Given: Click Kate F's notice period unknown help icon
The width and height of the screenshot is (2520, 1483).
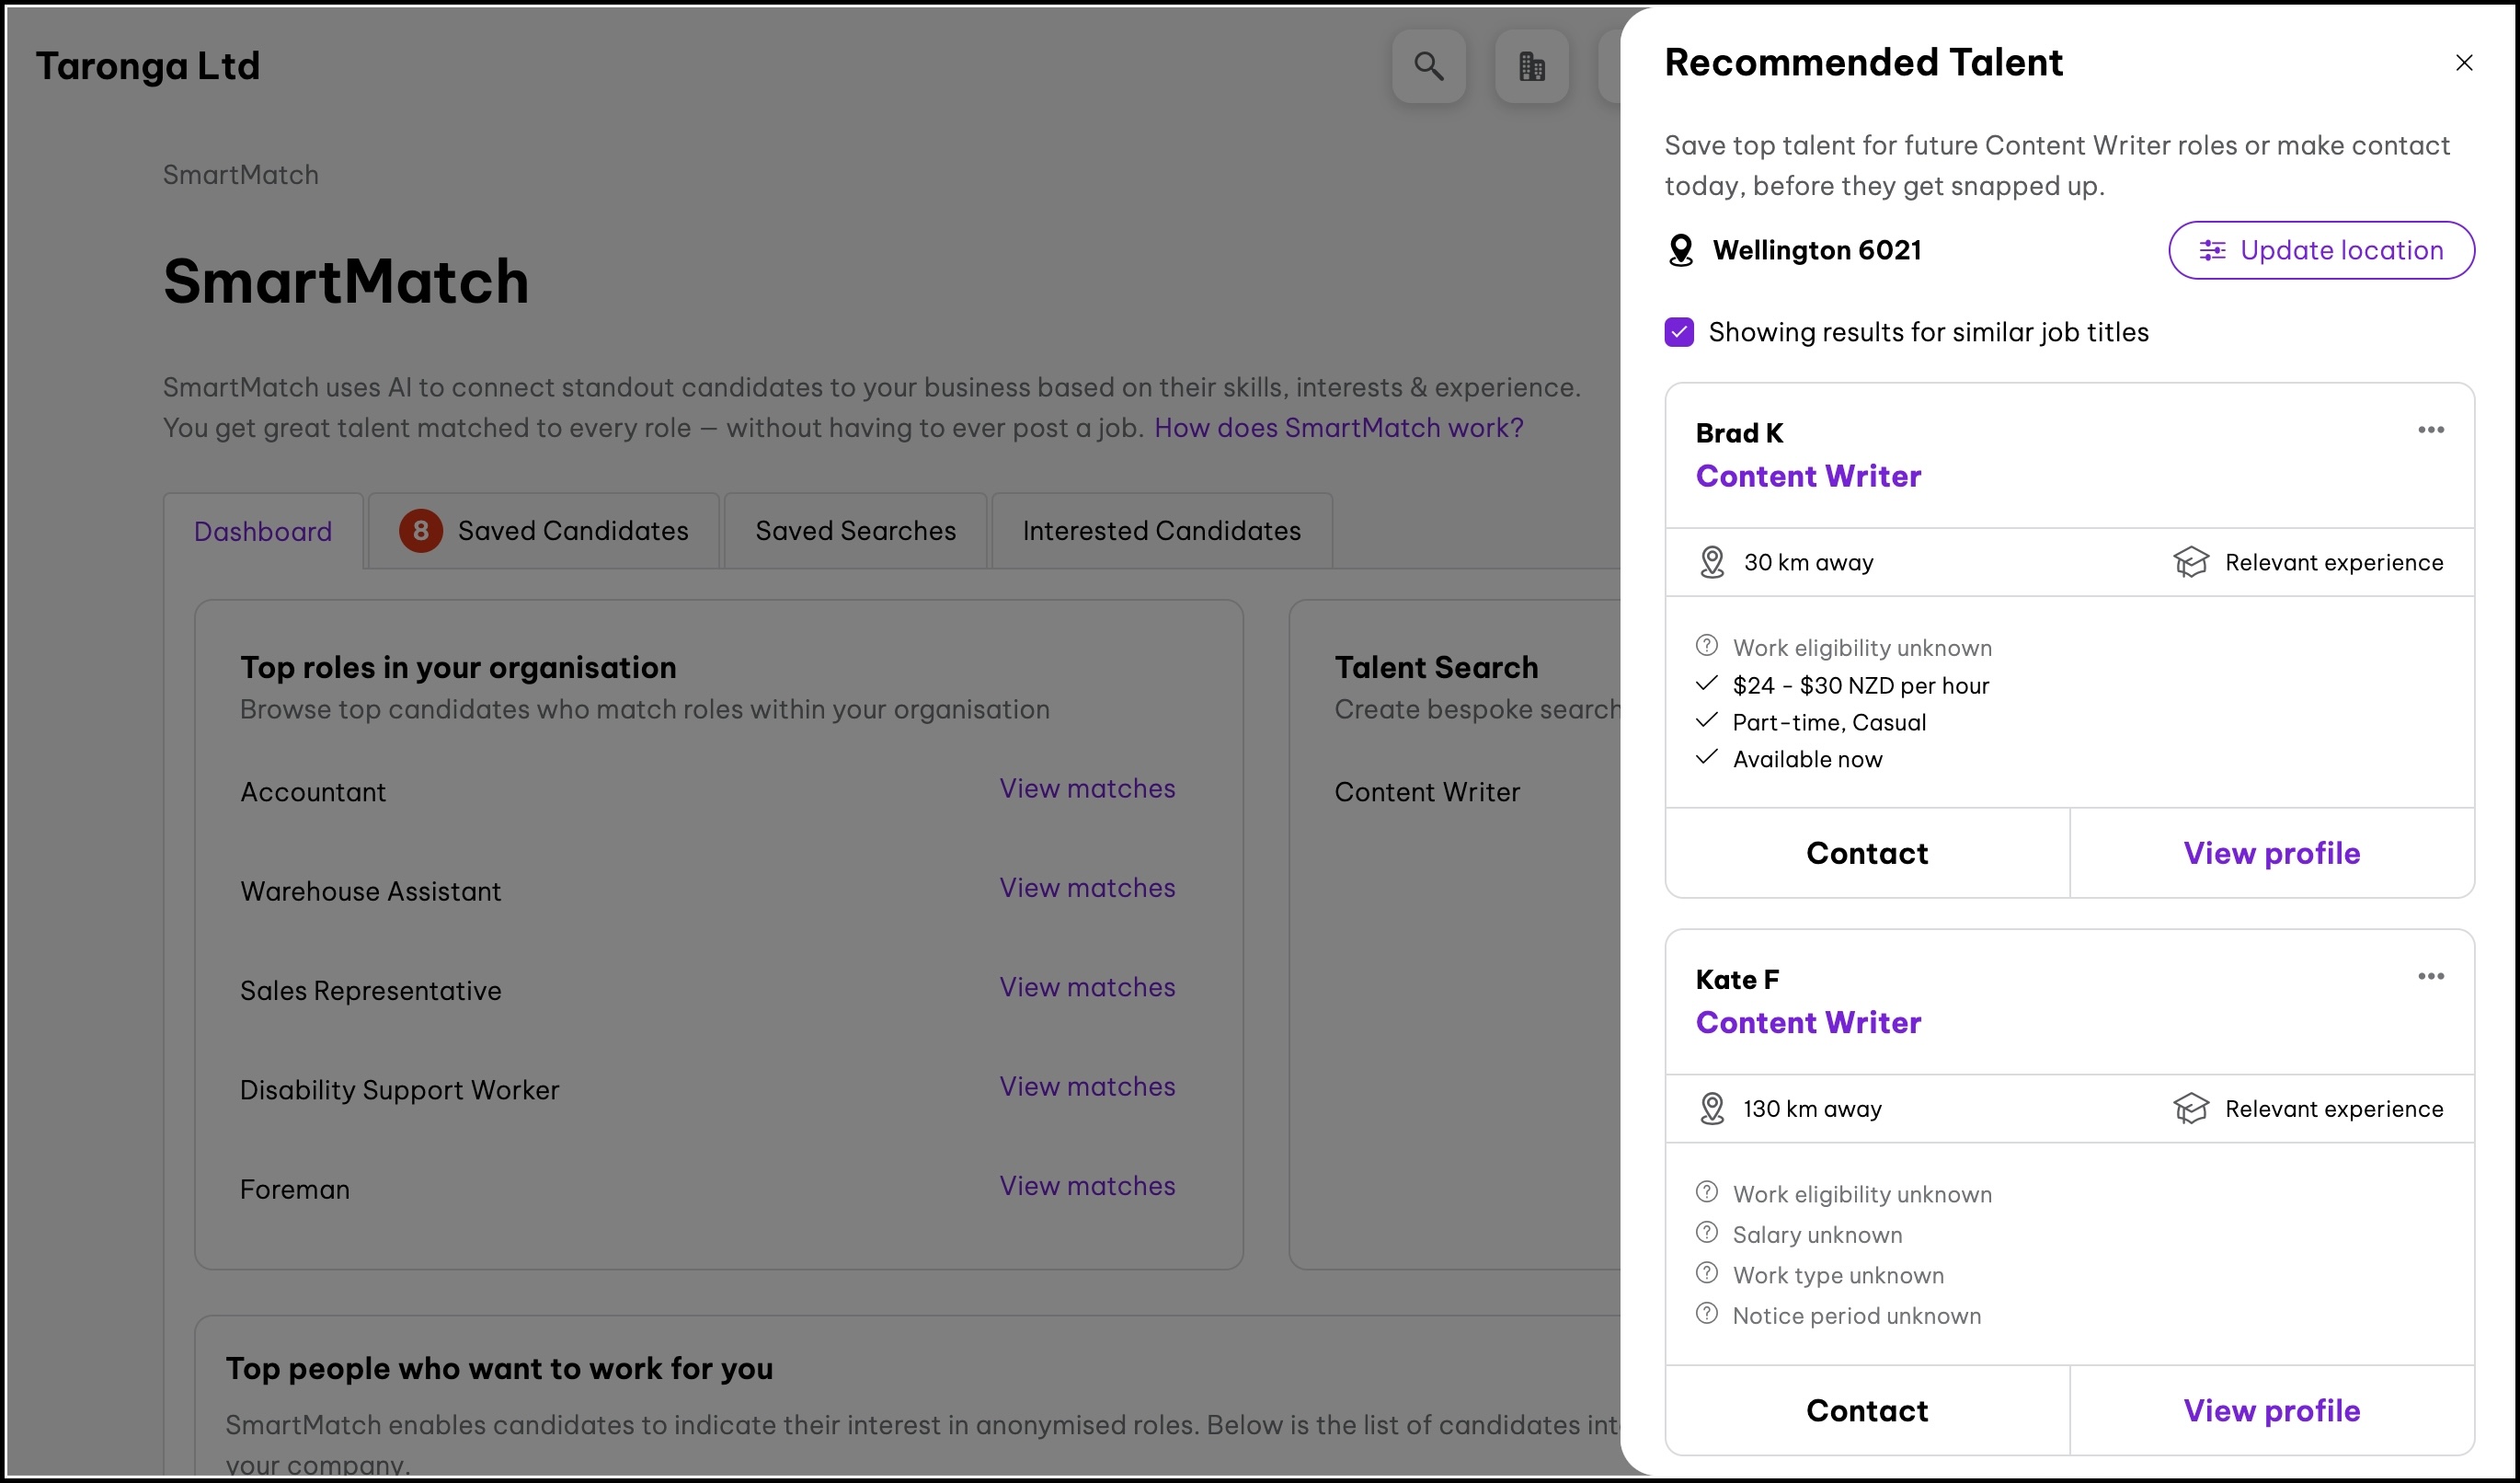Looking at the screenshot, I should tap(1707, 1314).
